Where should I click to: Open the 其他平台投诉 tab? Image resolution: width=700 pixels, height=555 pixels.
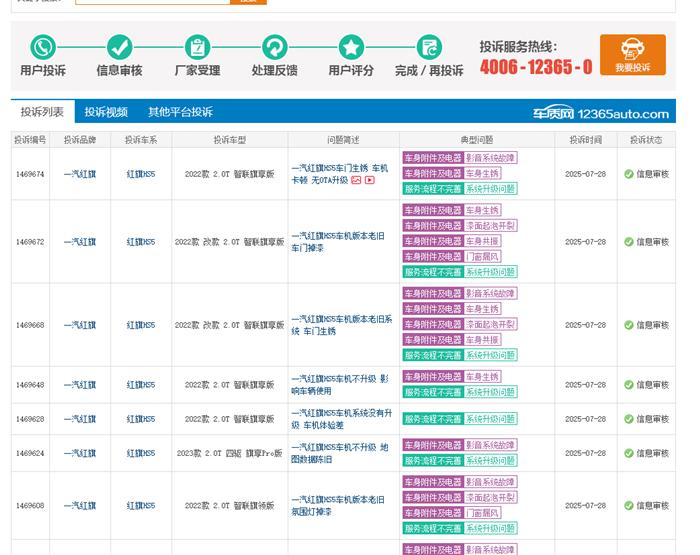180,112
